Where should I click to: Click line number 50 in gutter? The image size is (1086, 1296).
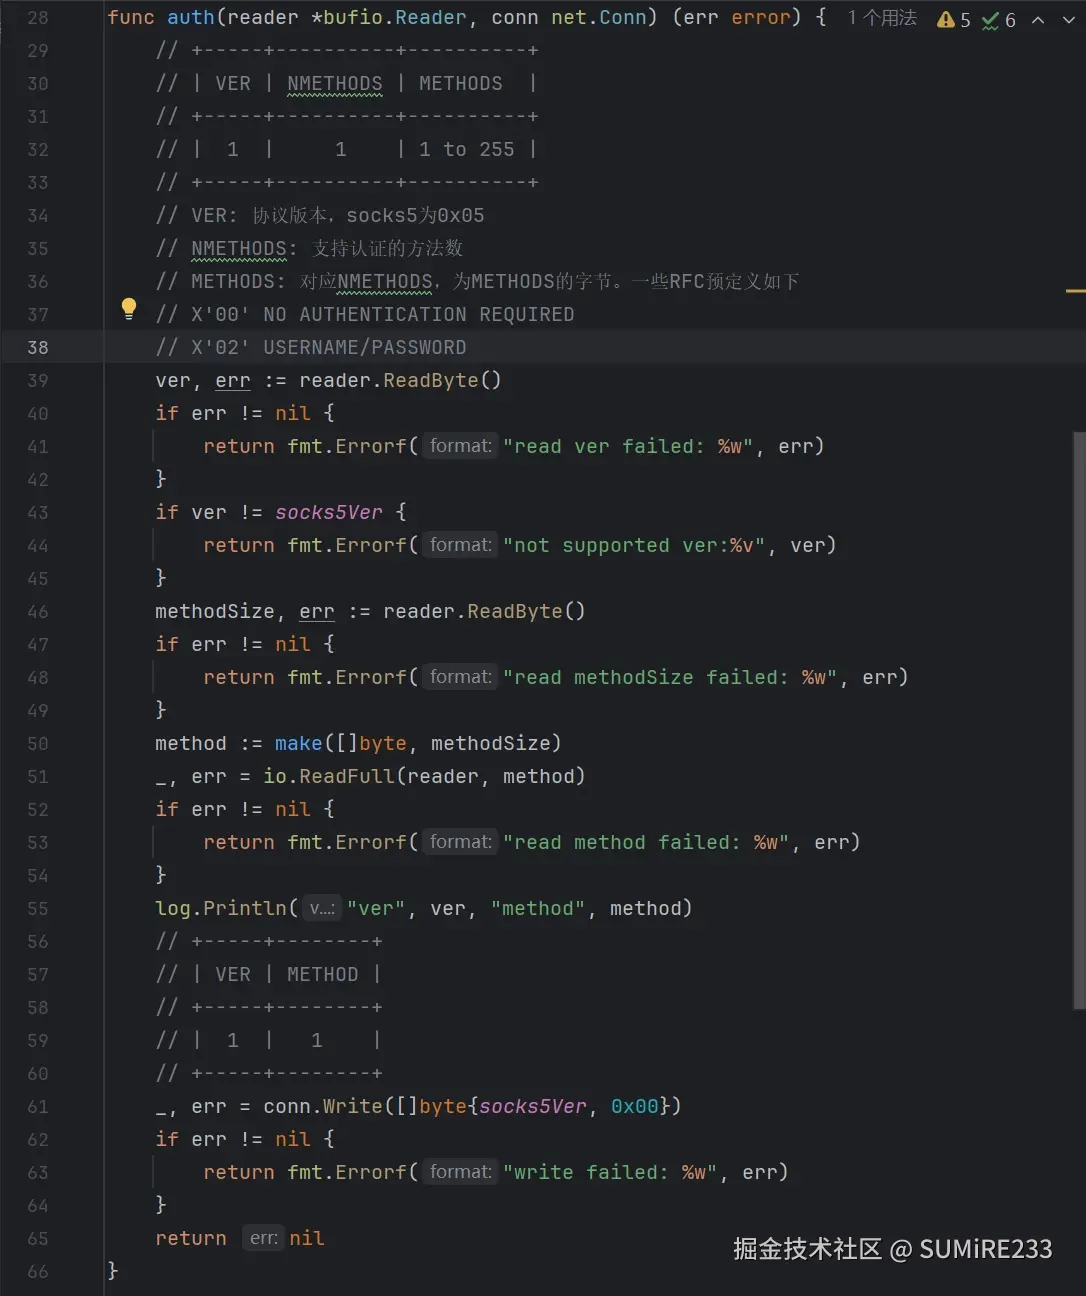pyautogui.click(x=38, y=744)
